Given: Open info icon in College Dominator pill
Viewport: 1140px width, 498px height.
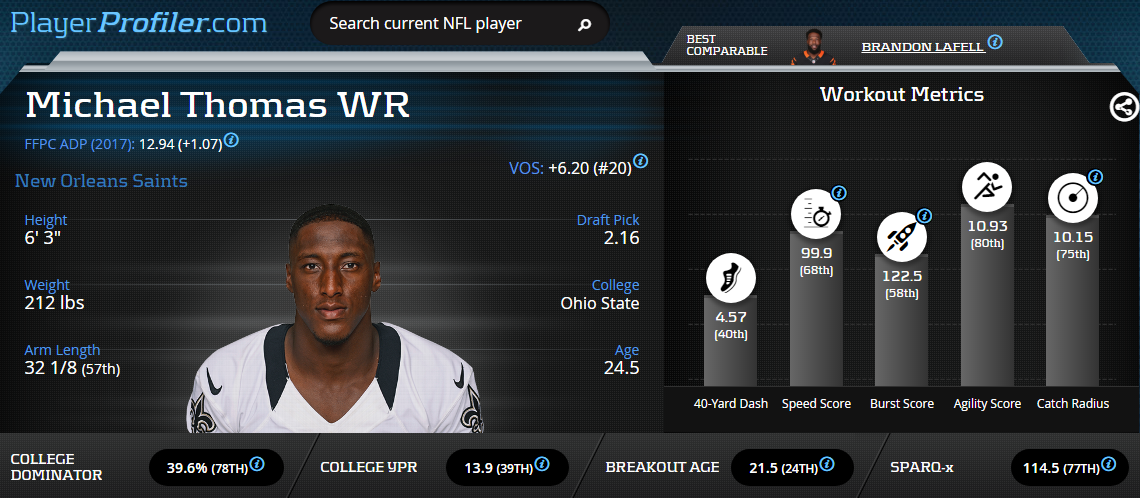Looking at the screenshot, I should click(257, 464).
